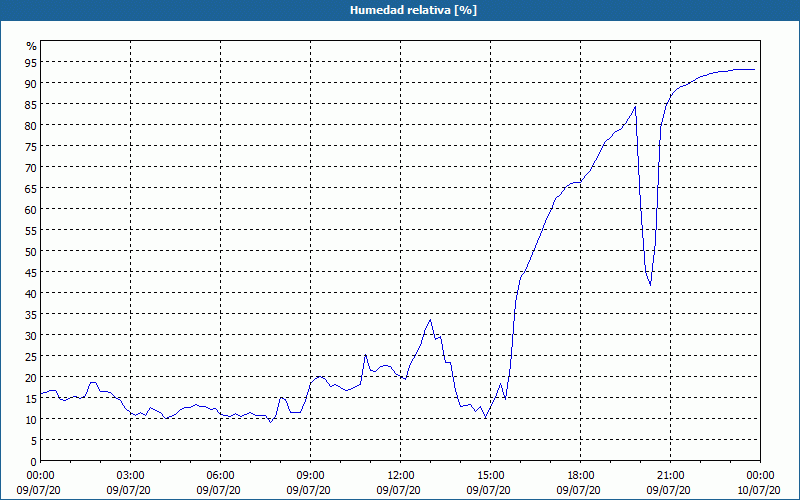Click the y-axis value '10'
This screenshot has height=500, width=800.
31,419
